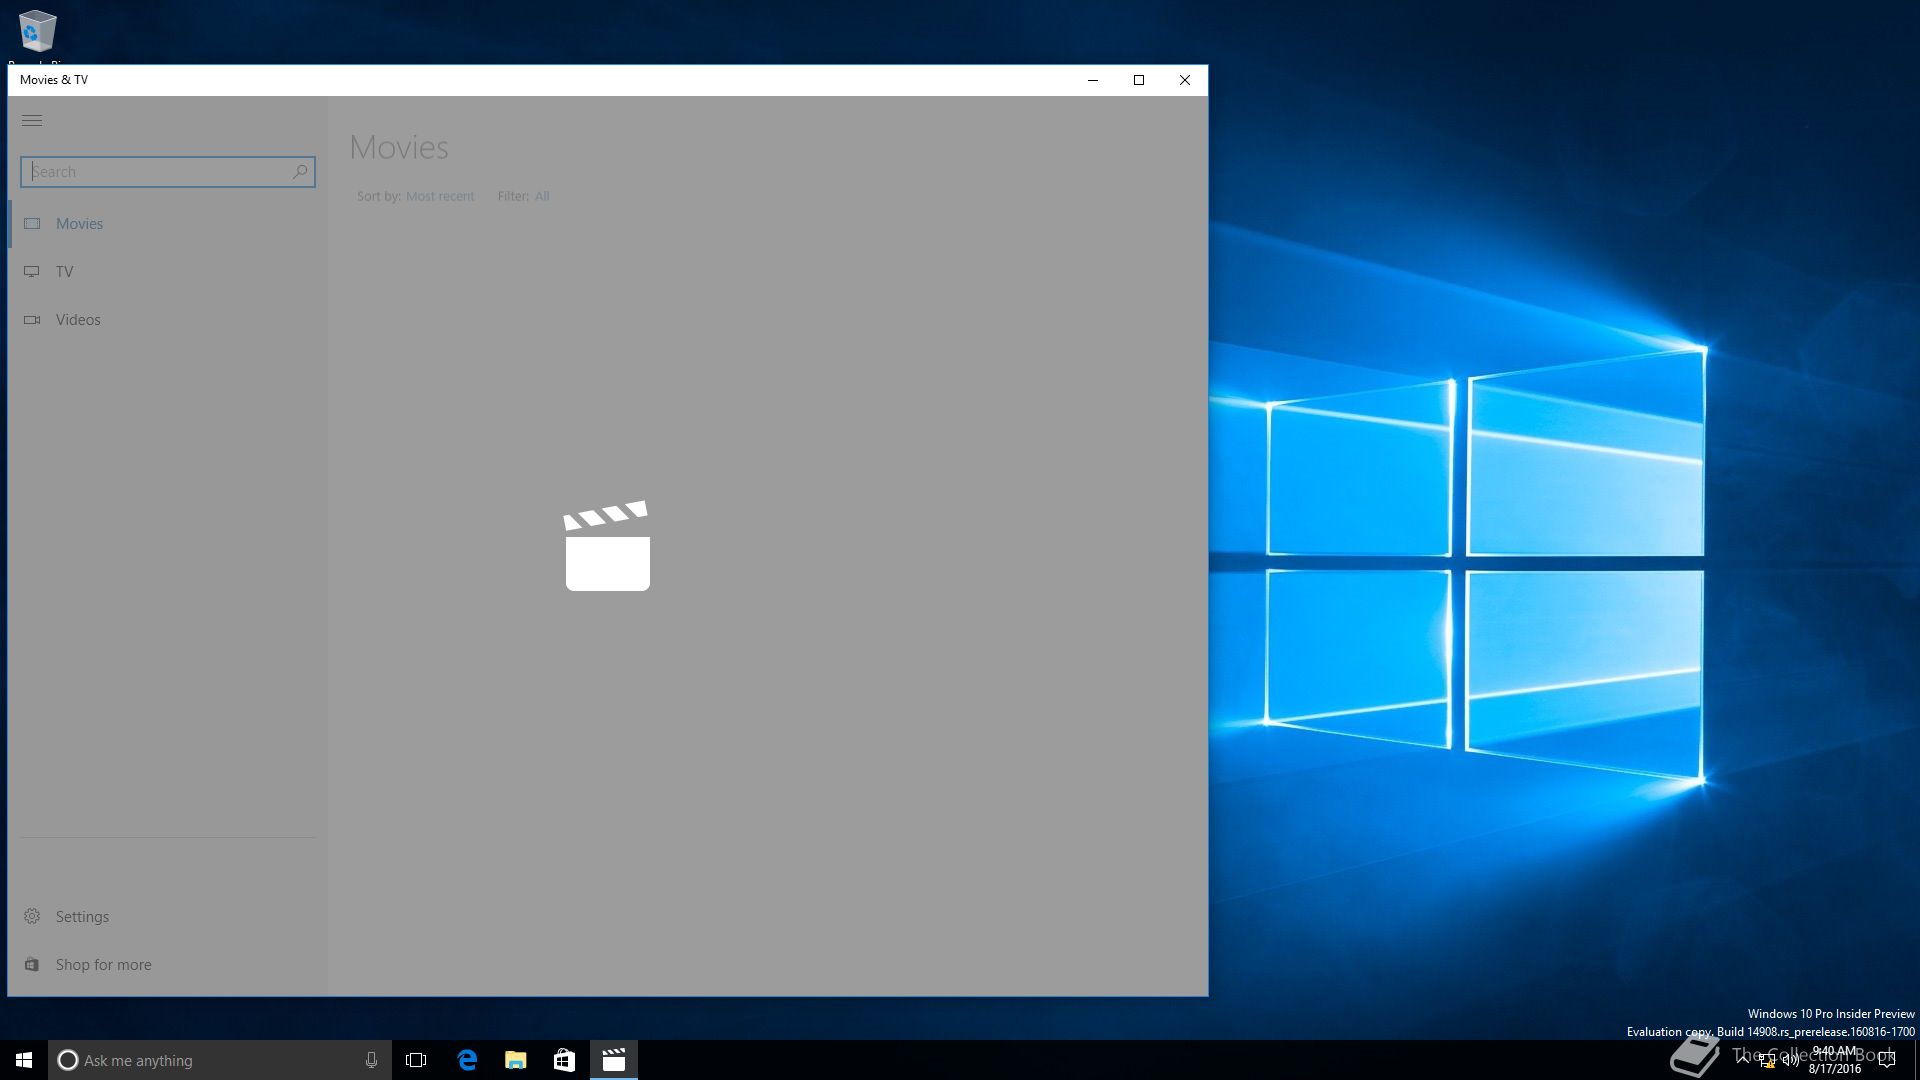1920x1080 pixels.
Task: Click the volume speaker tray icon
Action: tap(1790, 1061)
